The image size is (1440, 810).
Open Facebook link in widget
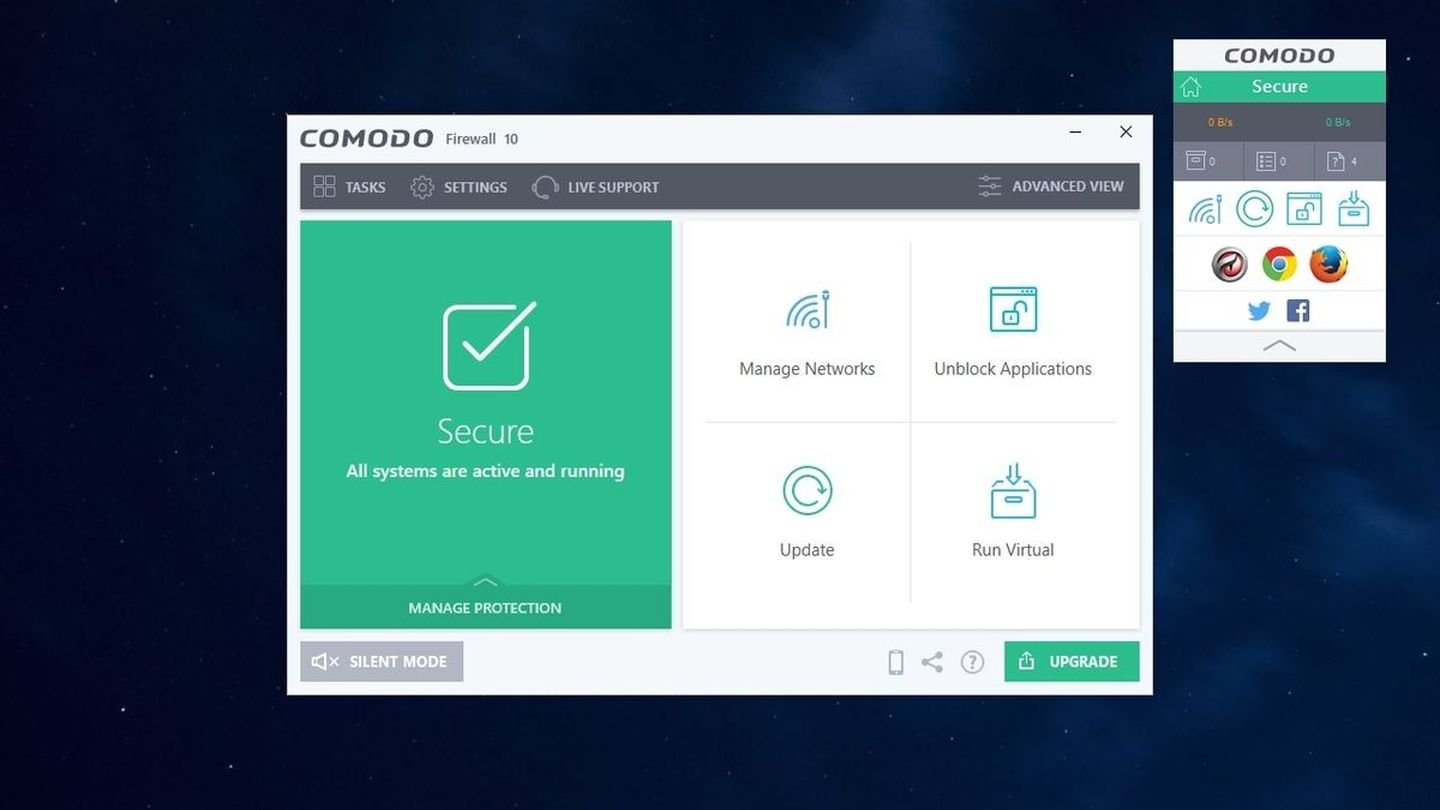tap(1298, 311)
